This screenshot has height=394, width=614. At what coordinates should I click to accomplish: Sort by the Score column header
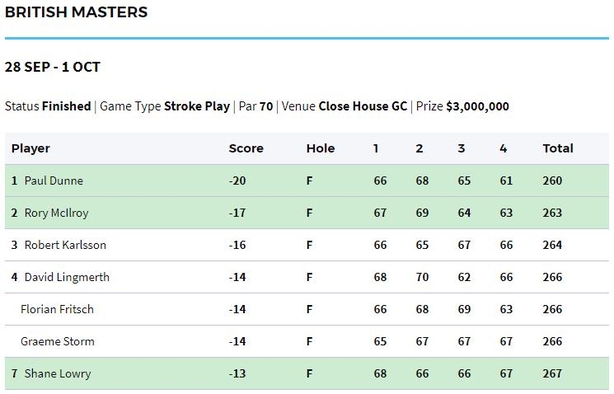point(246,148)
